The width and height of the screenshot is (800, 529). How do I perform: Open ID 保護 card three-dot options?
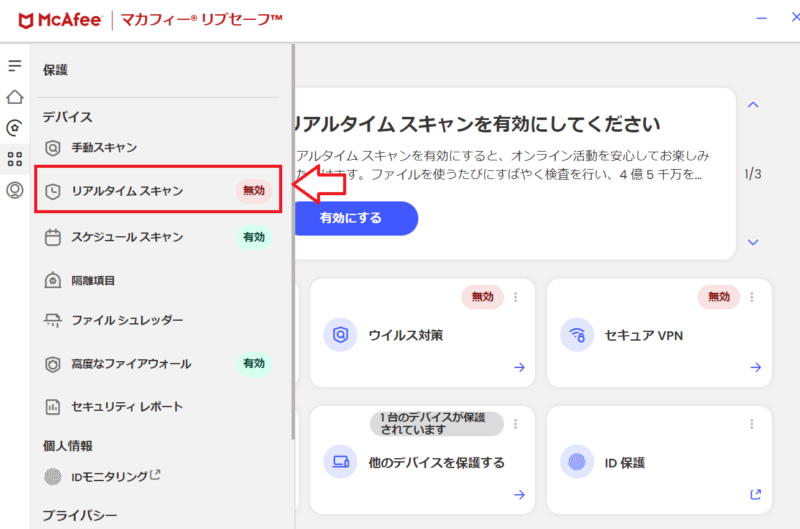tap(752, 424)
